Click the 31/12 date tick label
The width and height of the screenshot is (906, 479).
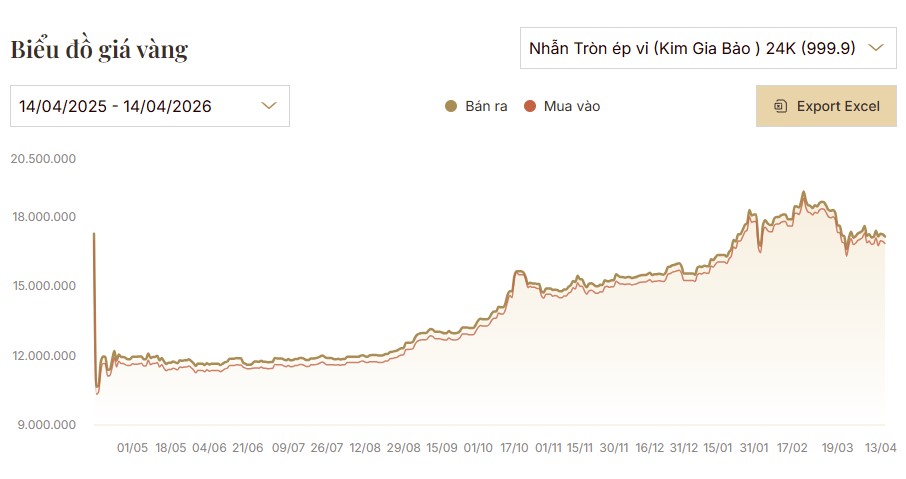pyautogui.click(x=684, y=448)
